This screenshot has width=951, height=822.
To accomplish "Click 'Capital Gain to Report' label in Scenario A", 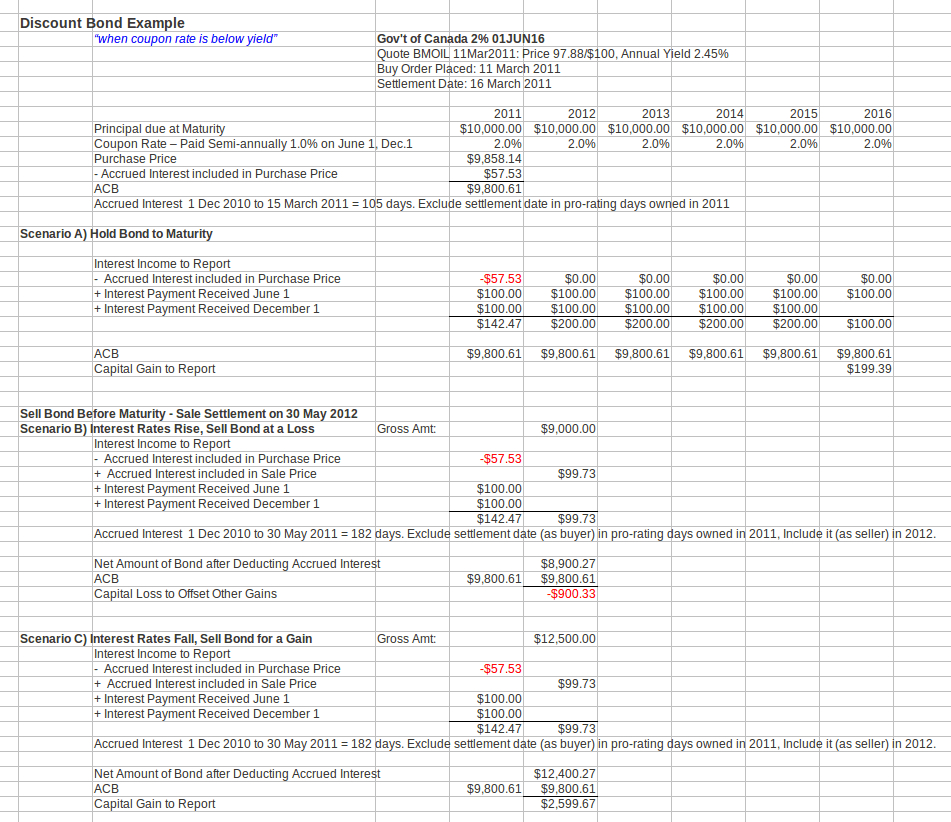I will [155, 369].
